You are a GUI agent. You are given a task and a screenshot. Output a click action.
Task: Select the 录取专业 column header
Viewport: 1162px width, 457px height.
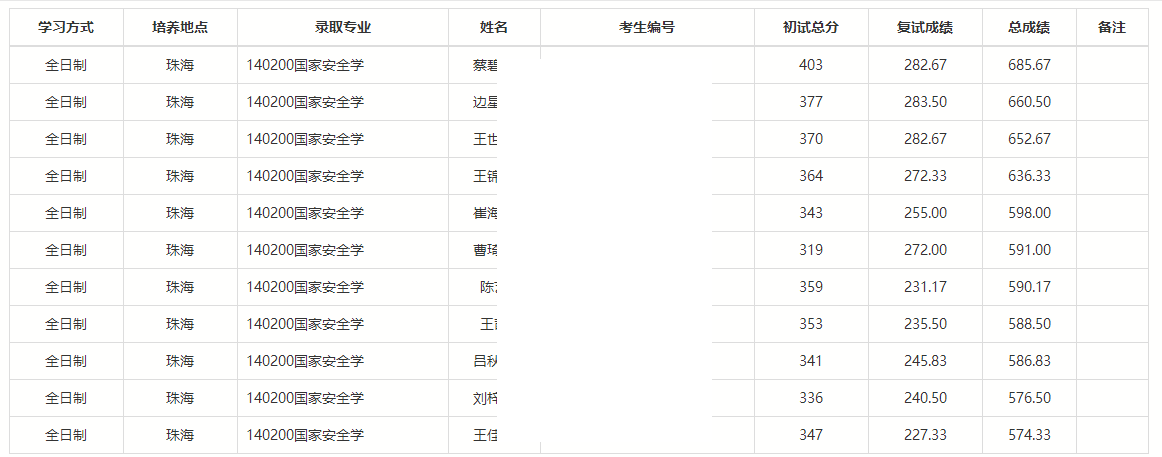tap(343, 28)
